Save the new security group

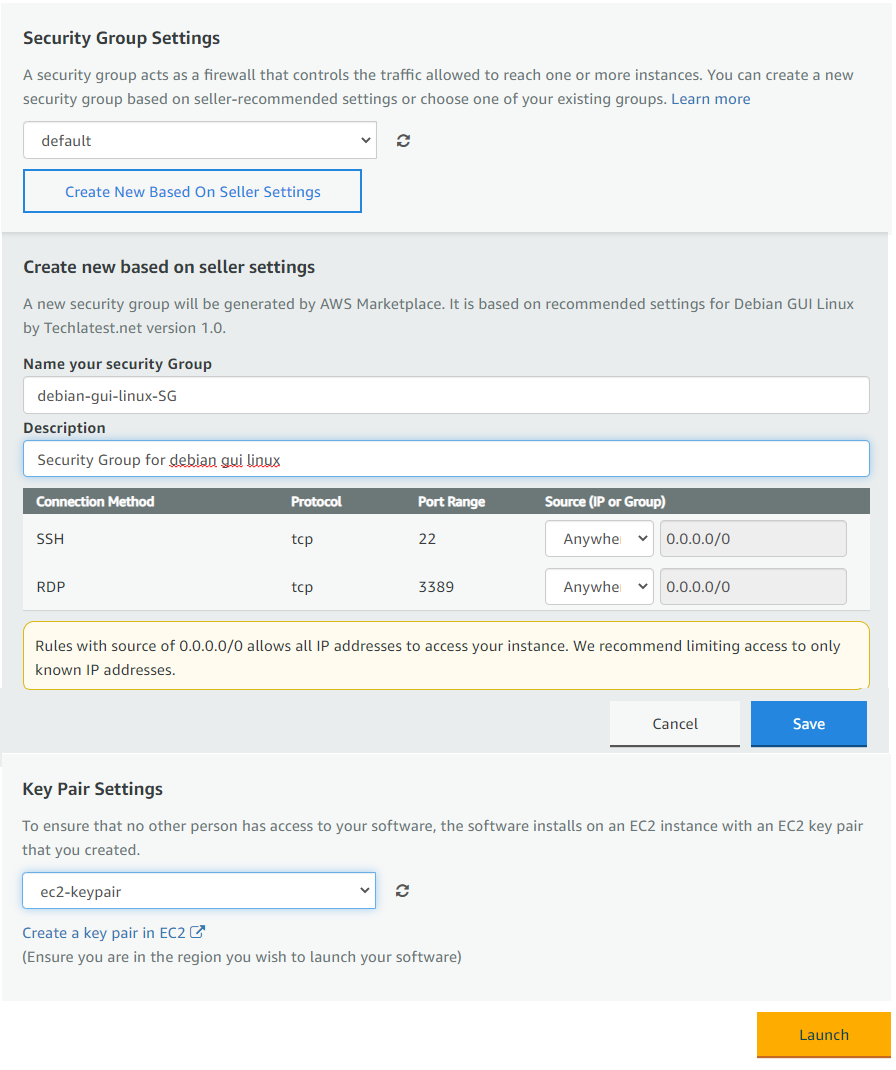pyautogui.click(x=809, y=724)
